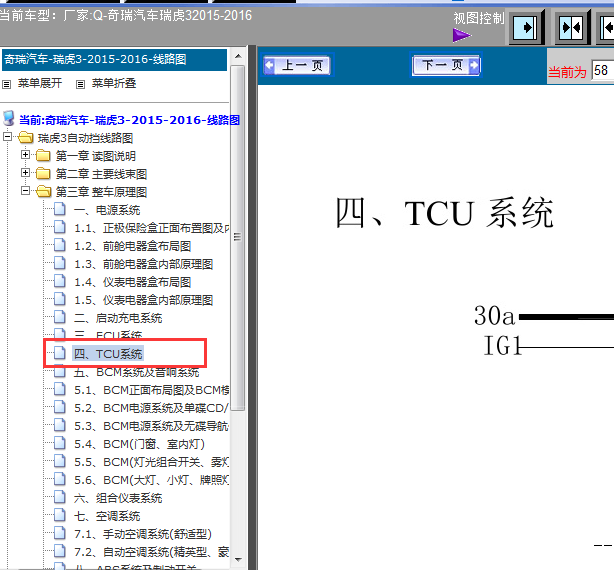Image resolution: width=614 pixels, height=570 pixels.
Task: Click the page icon beside 5.6、BCM(大灯
Action: [60, 479]
